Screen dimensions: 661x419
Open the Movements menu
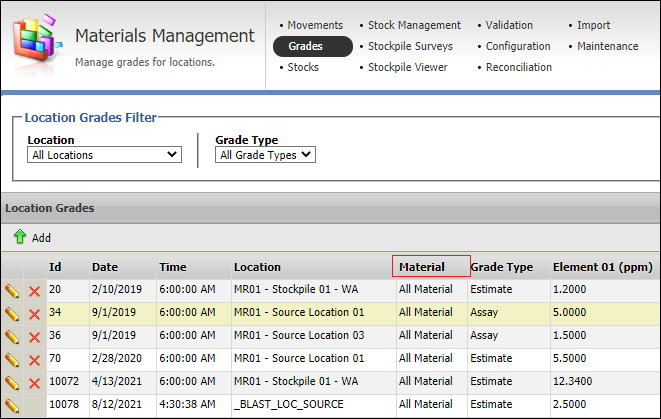315,25
